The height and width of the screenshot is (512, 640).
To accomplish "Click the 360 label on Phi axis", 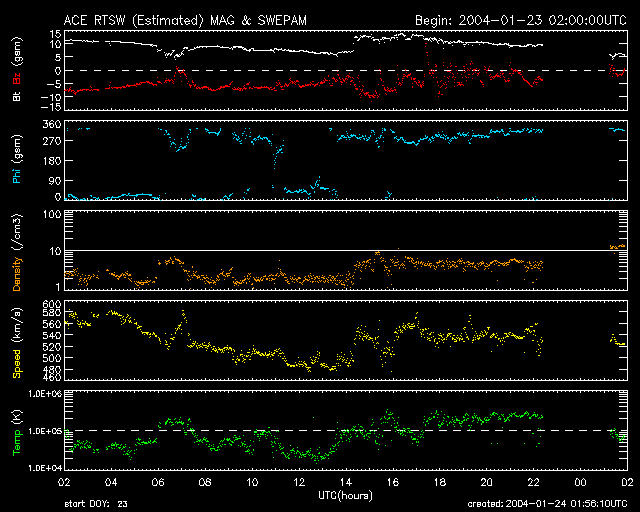I will (52, 124).
